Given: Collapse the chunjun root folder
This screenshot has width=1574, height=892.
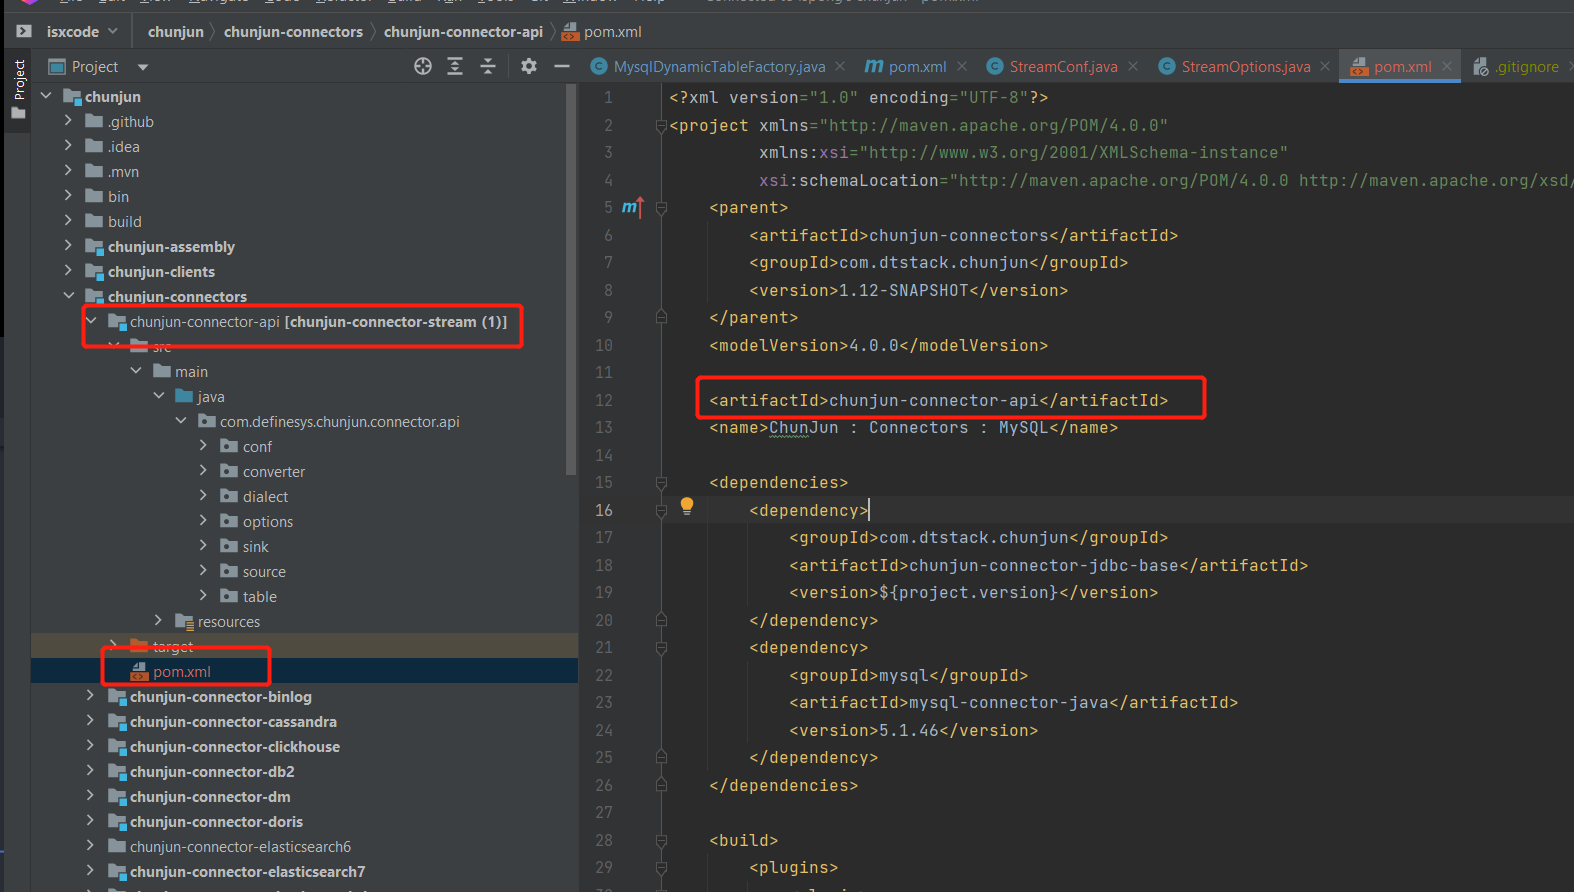Looking at the screenshot, I should click(x=46, y=96).
